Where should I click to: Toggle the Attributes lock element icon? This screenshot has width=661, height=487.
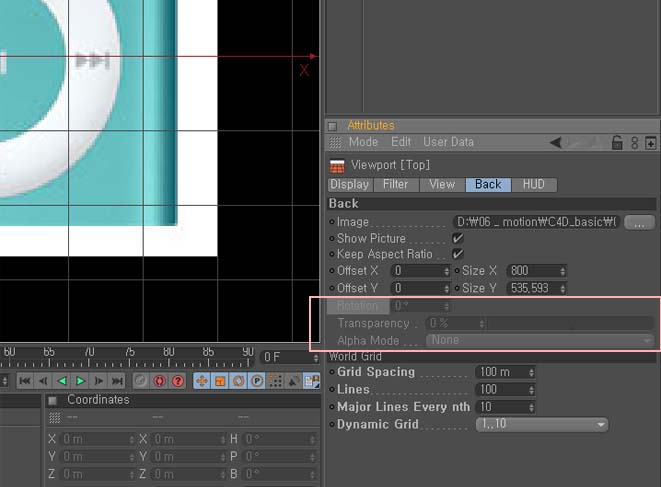pos(617,143)
